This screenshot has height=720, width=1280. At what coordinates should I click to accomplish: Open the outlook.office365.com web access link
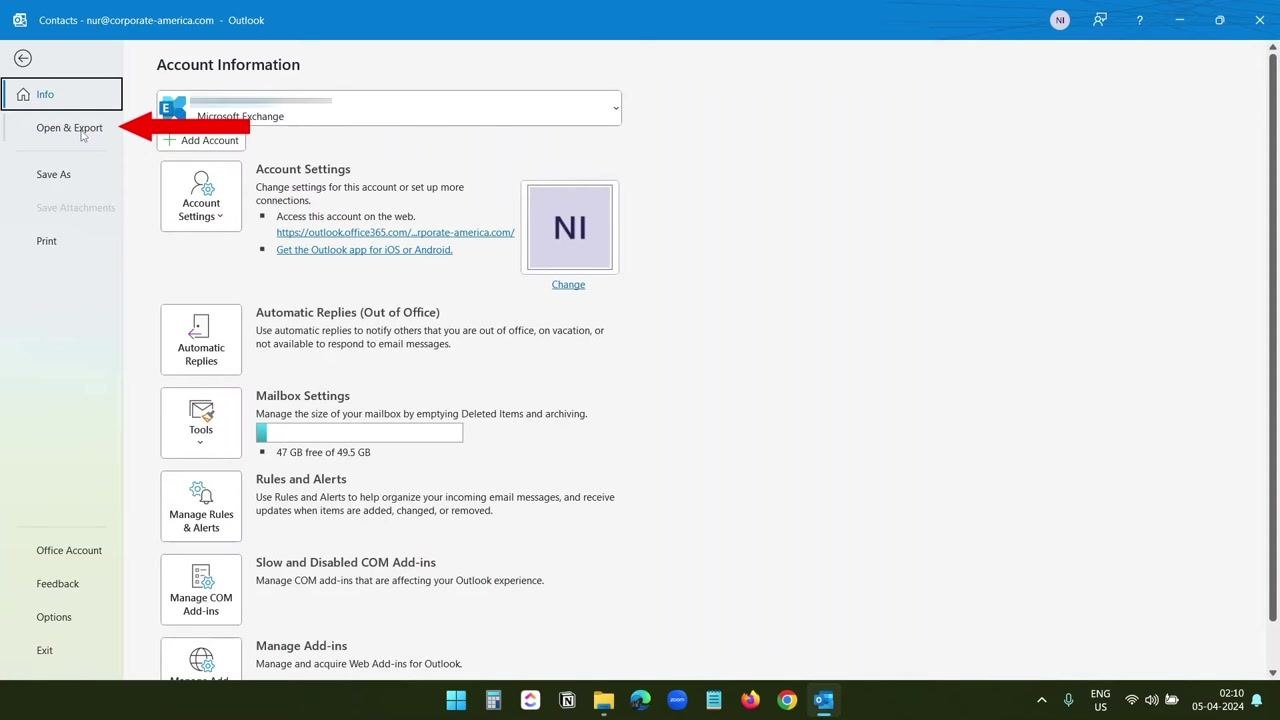[x=395, y=232]
